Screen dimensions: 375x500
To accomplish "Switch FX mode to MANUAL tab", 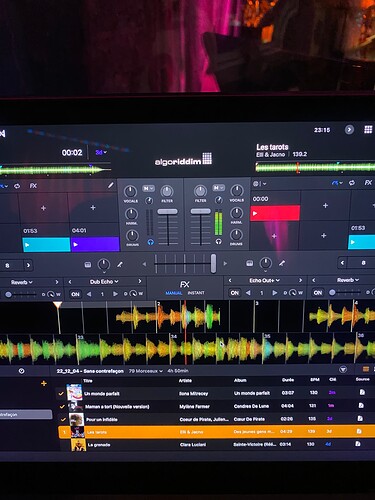I will click(174, 293).
